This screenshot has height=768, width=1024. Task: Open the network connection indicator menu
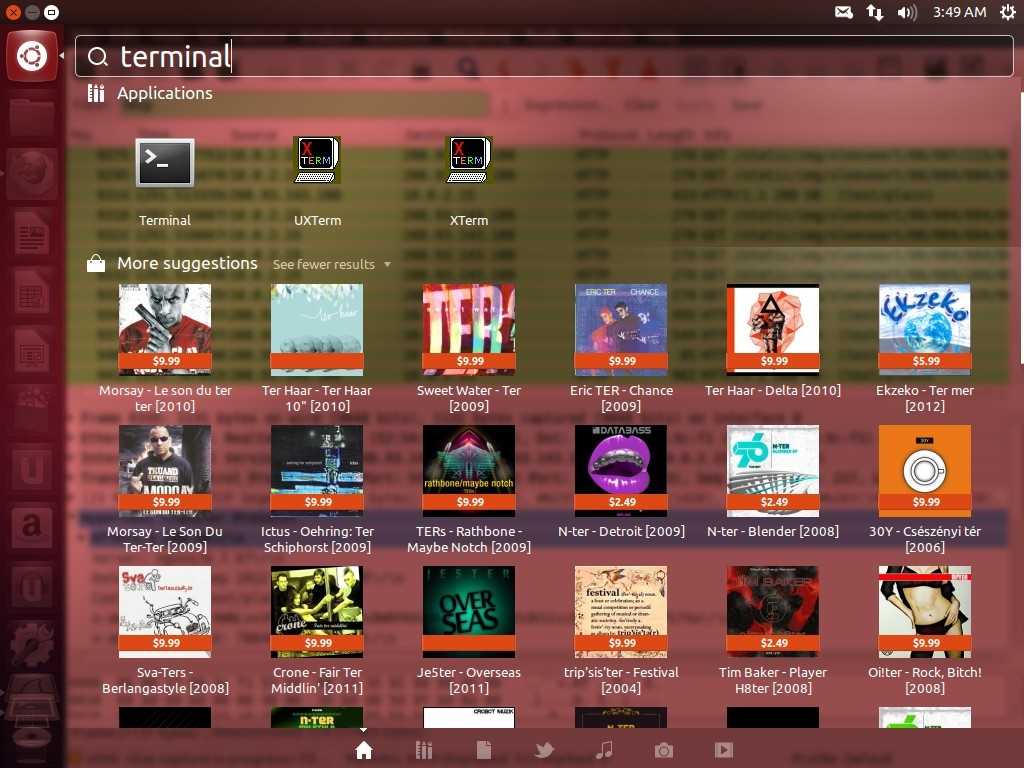[875, 12]
